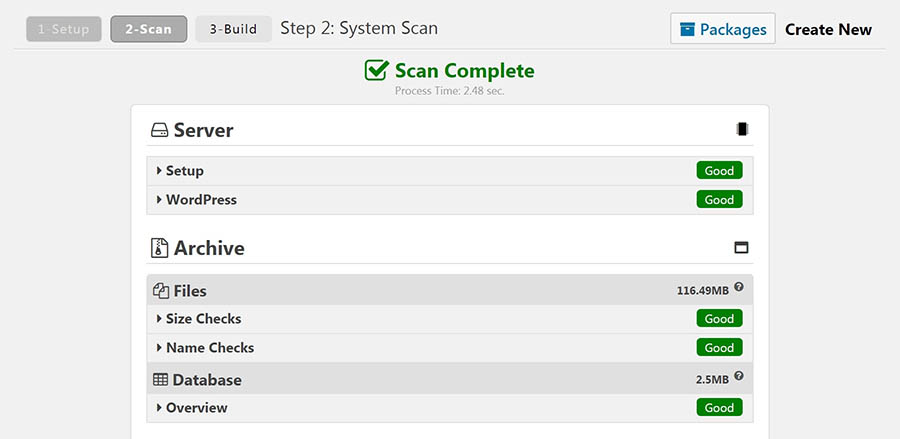The image size is (900, 439).
Task: Click the Scan Complete checkmark icon
Action: click(x=377, y=70)
